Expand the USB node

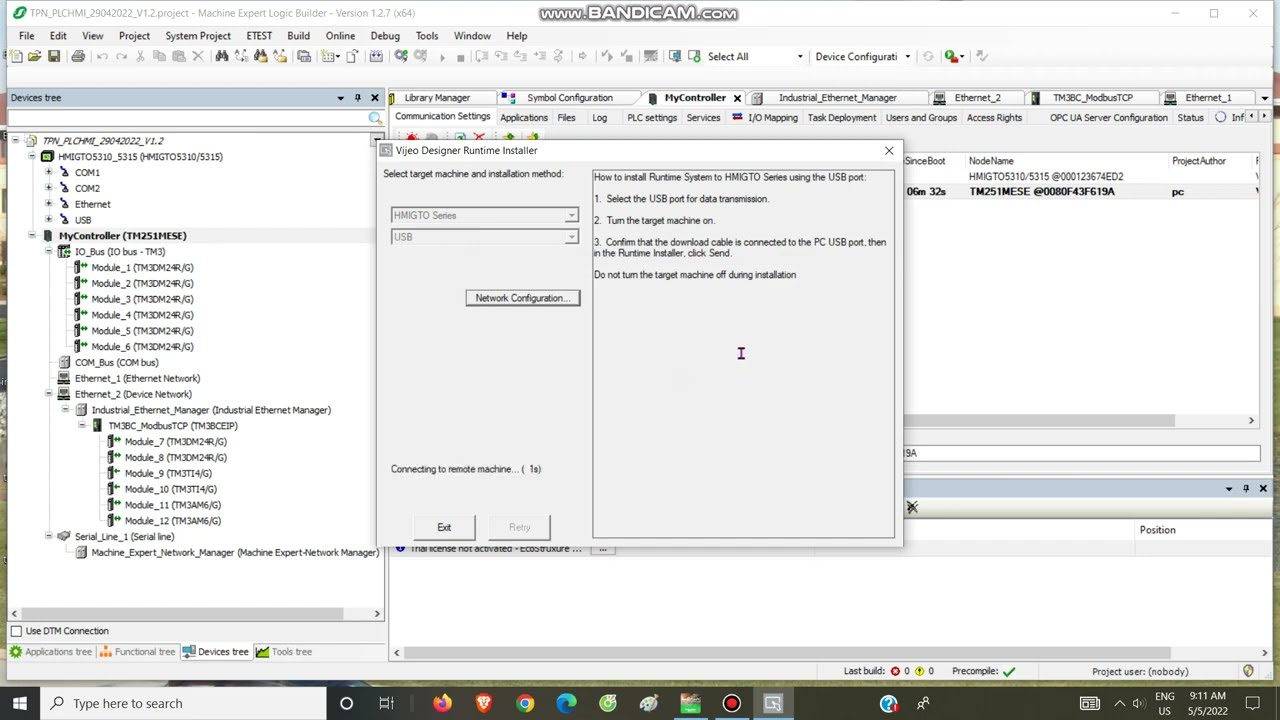[48, 220]
